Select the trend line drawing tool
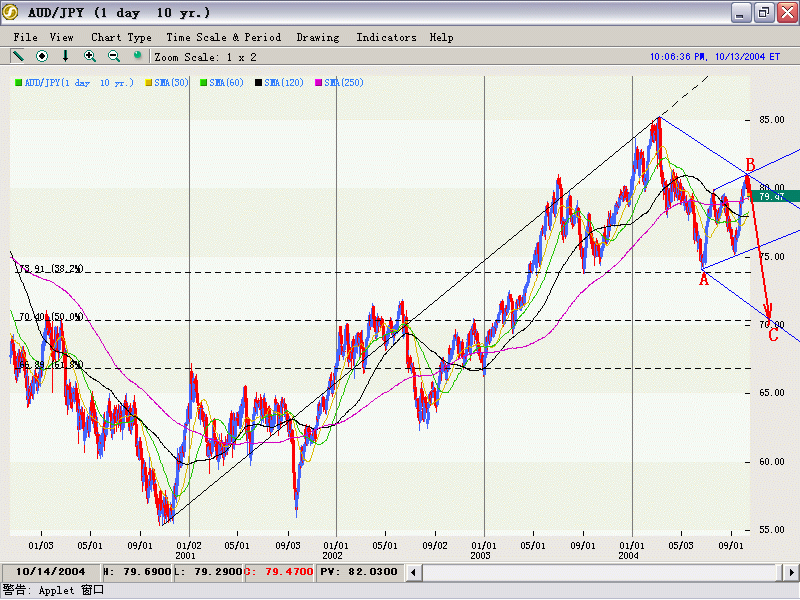 tap(18, 57)
